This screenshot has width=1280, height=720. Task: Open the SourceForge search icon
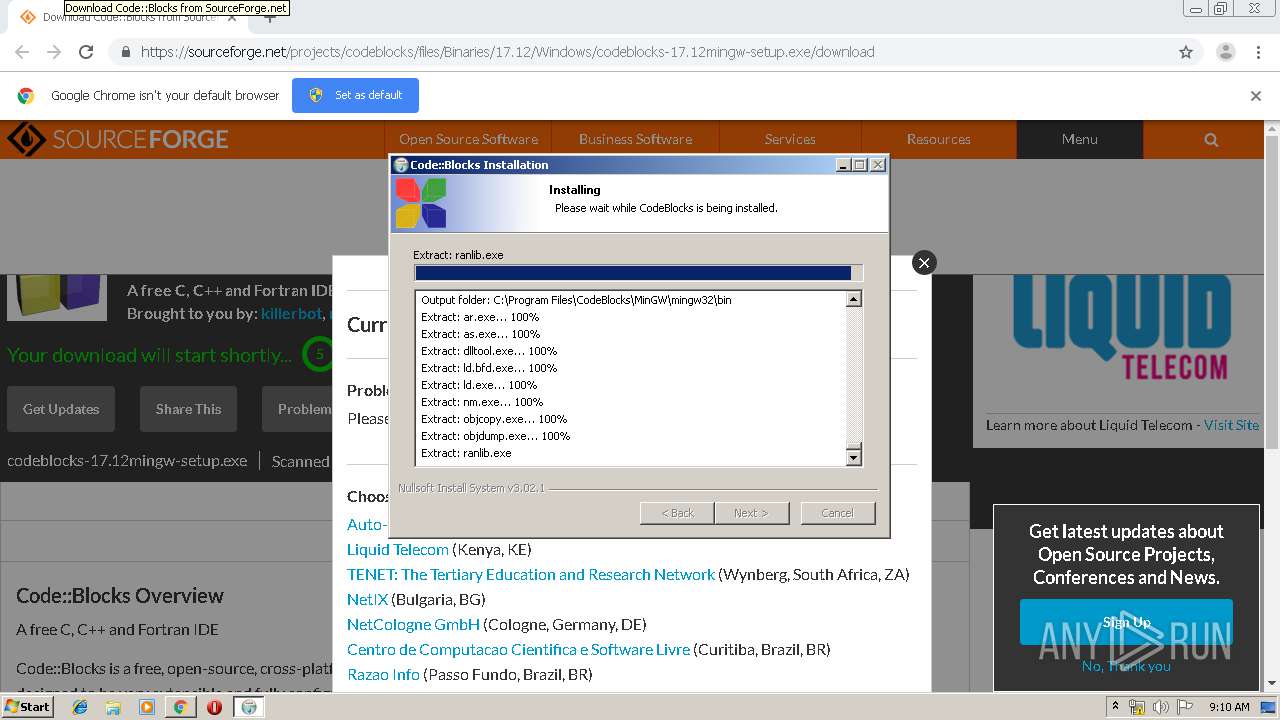[1211, 139]
